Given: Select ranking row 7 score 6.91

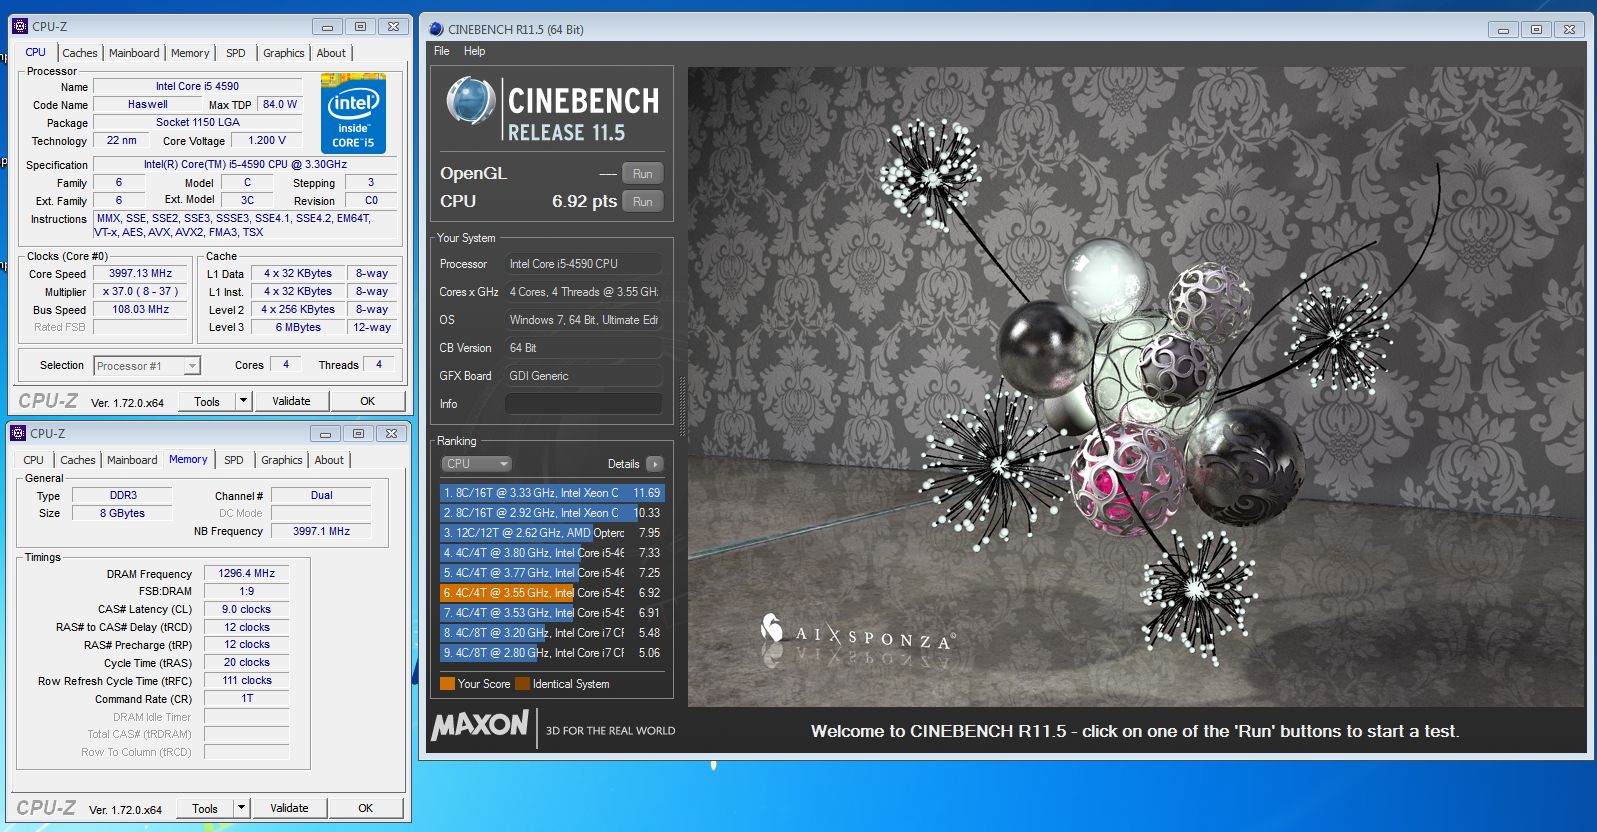Looking at the screenshot, I should coord(552,613).
